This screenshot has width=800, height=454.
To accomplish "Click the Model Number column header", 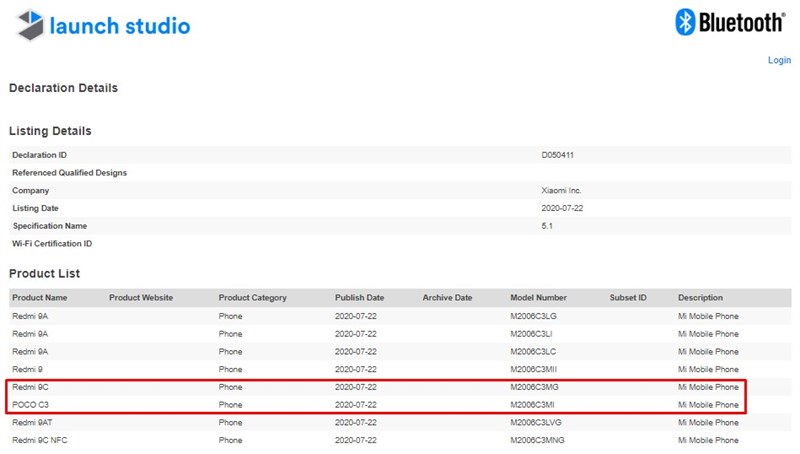I will (538, 298).
